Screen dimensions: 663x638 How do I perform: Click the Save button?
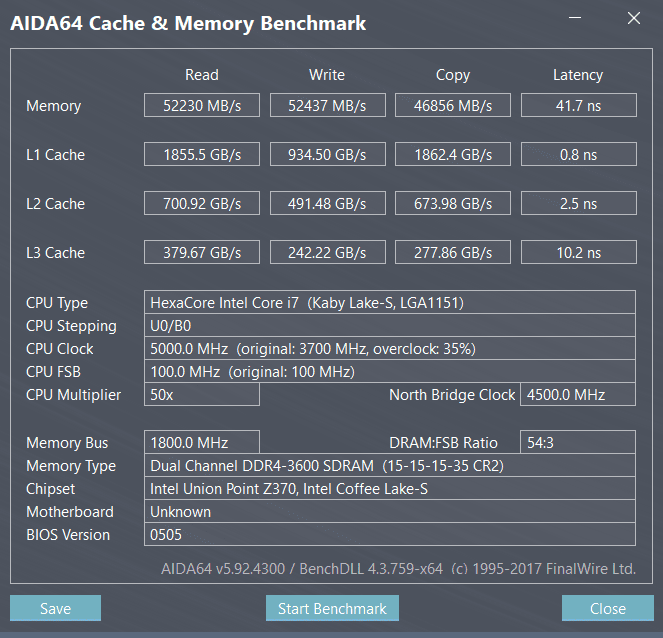[x=55, y=608]
